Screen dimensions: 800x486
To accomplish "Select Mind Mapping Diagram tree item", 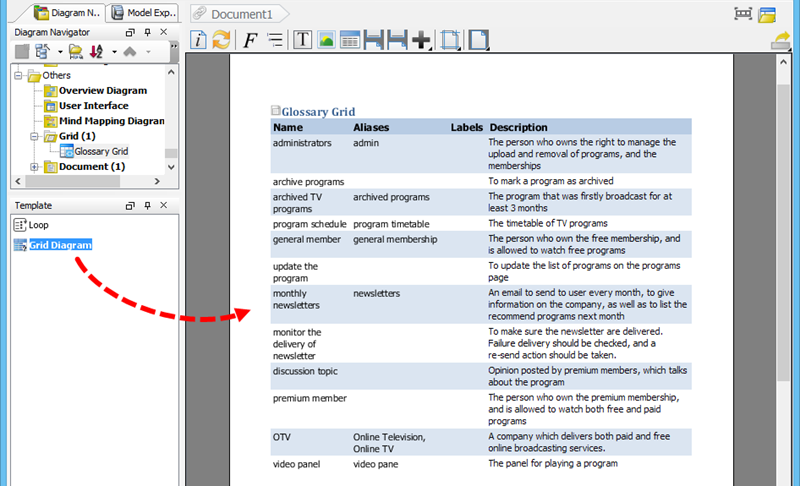I will tap(112, 121).
